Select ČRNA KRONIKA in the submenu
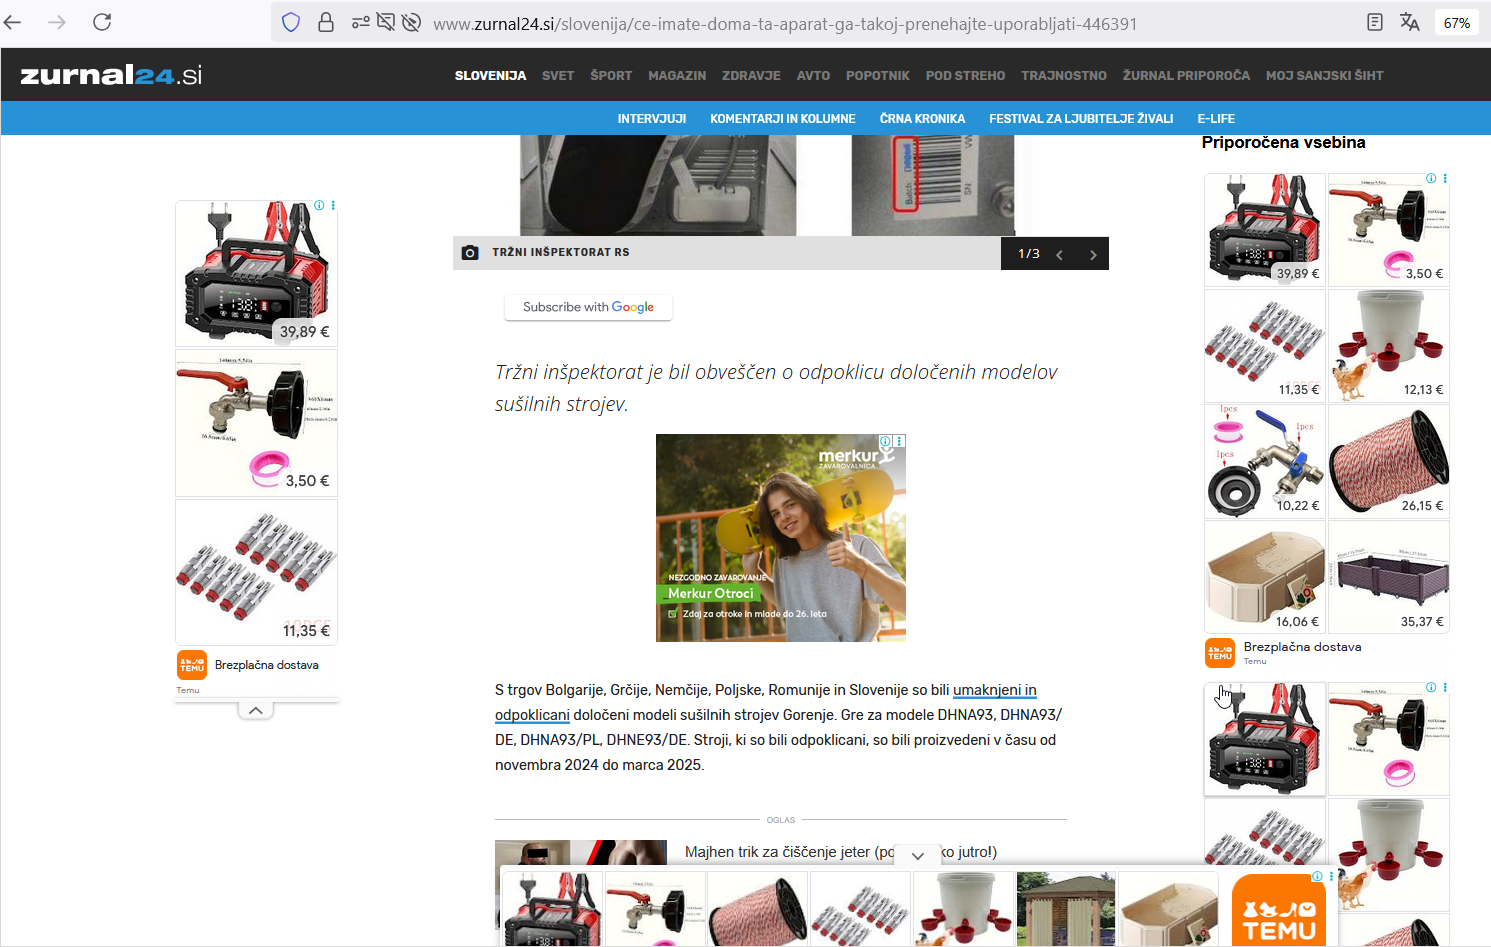Viewport: 1491px width, 947px height. tap(922, 119)
